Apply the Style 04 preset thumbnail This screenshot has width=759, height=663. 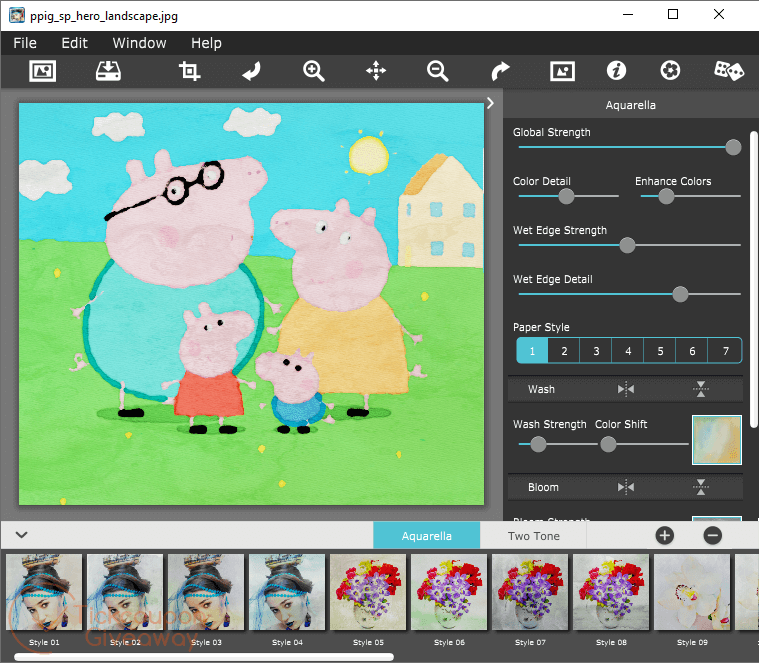click(287, 592)
